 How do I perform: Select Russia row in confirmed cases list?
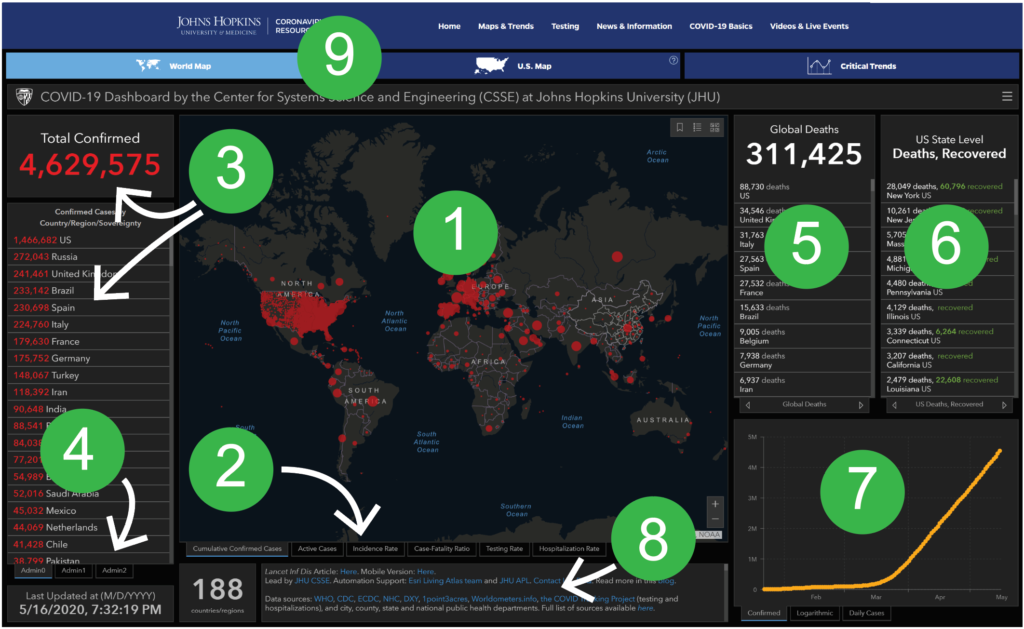coord(89,257)
